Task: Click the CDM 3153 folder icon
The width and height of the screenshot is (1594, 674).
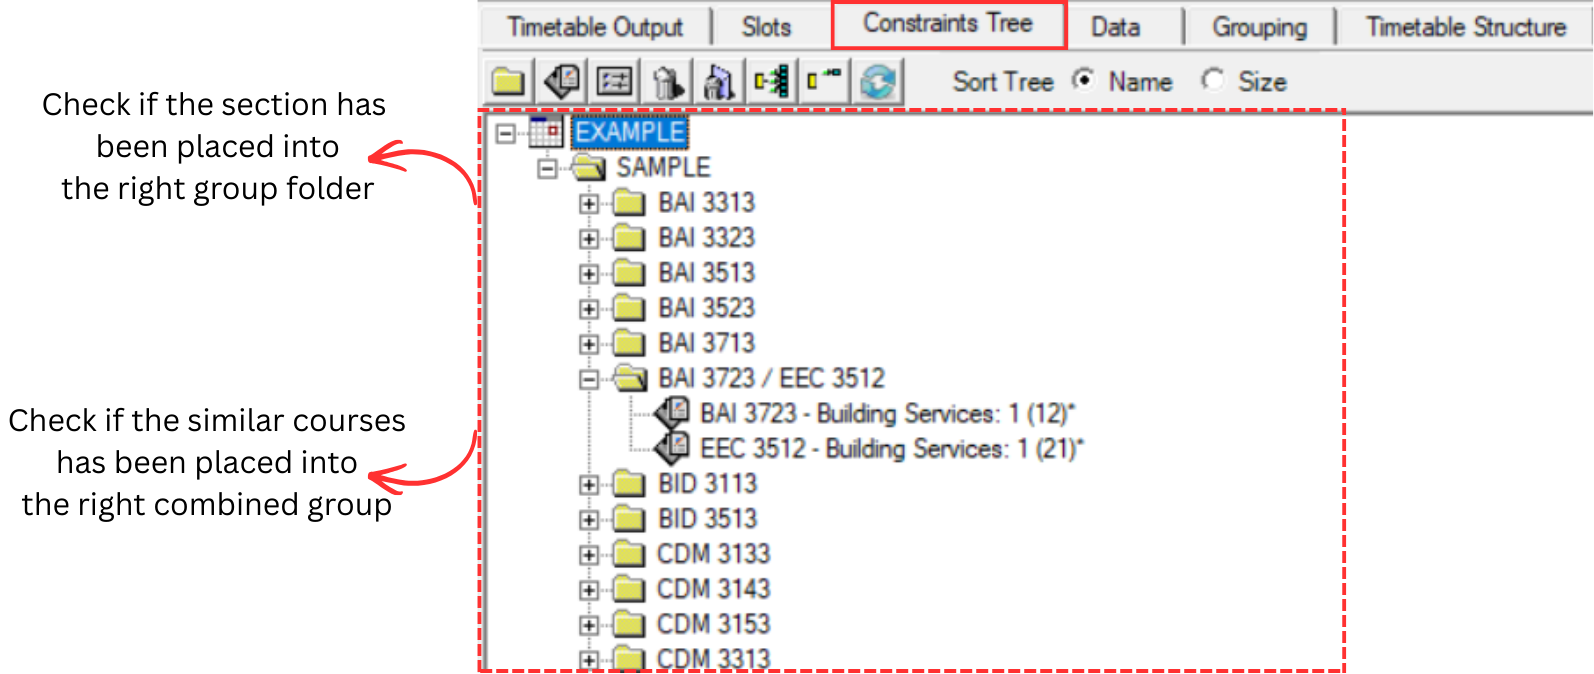Action: coord(628,624)
